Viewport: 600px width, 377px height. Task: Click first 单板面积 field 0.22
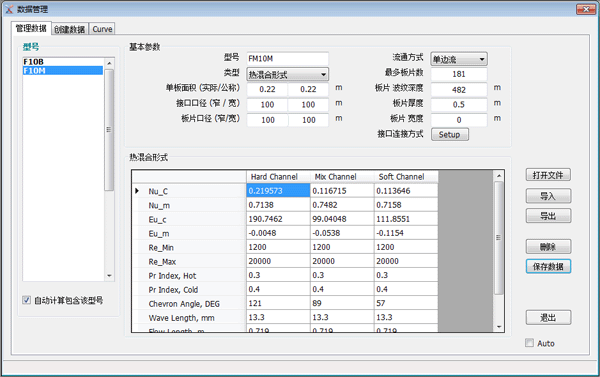coord(267,89)
